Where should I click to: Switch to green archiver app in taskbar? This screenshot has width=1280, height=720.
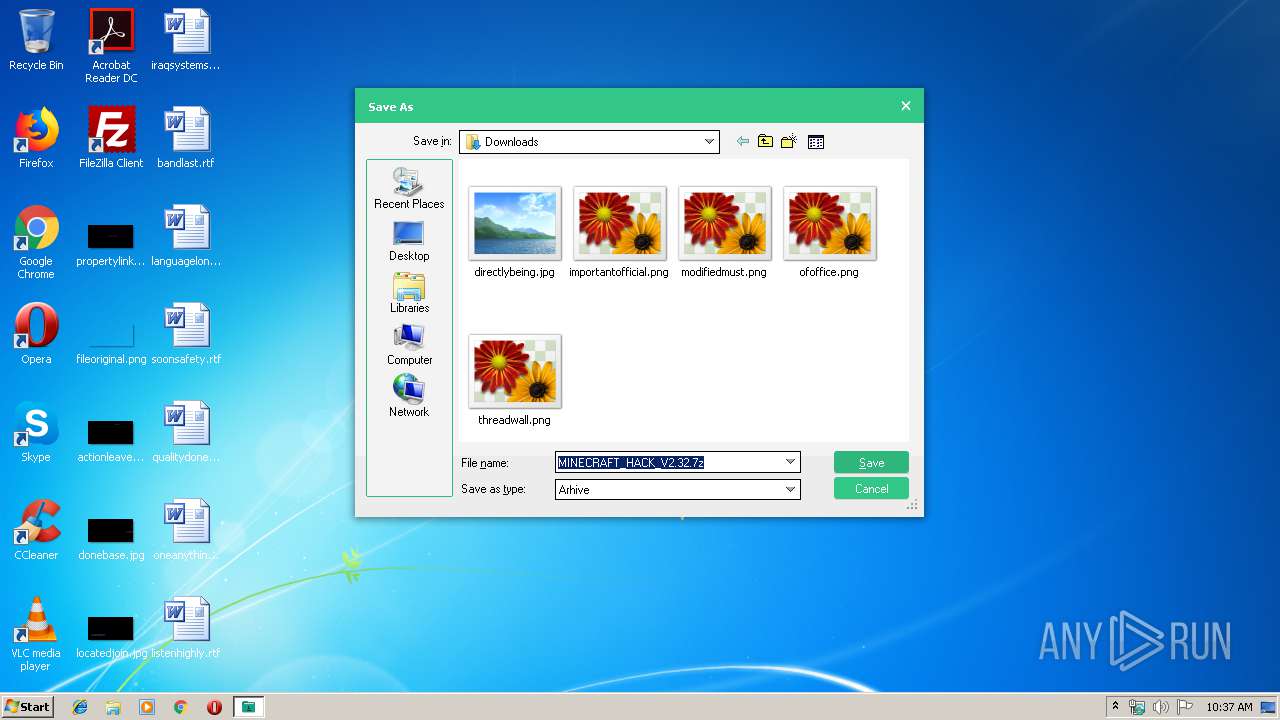click(248, 707)
